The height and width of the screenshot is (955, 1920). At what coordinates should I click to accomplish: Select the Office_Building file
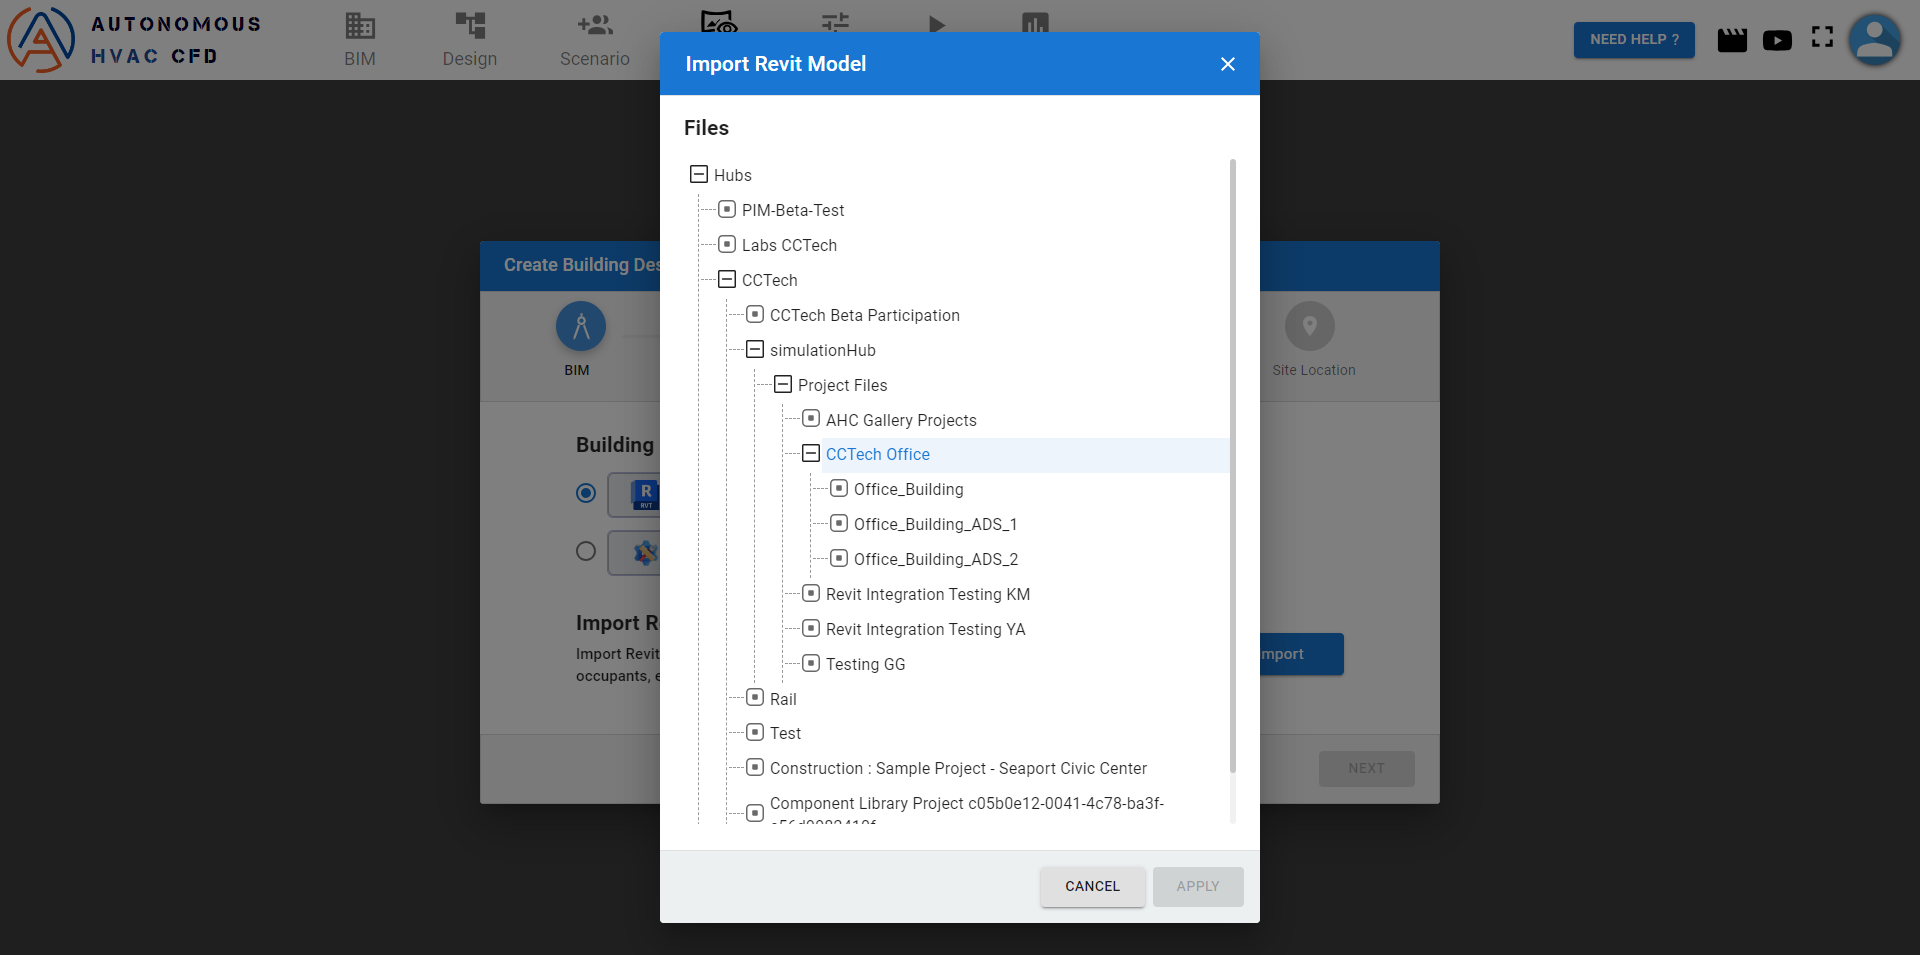909,490
